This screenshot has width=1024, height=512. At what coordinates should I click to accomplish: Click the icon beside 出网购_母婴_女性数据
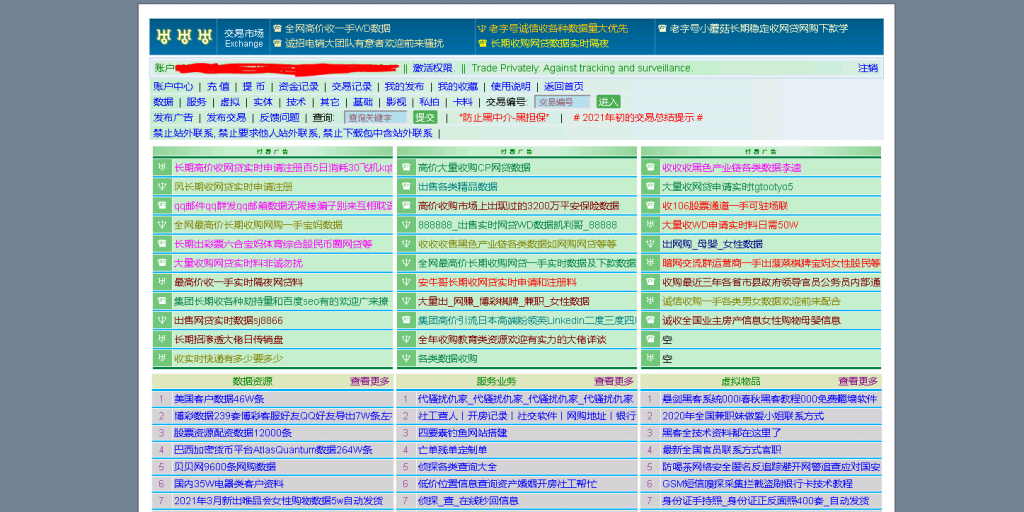tap(650, 244)
